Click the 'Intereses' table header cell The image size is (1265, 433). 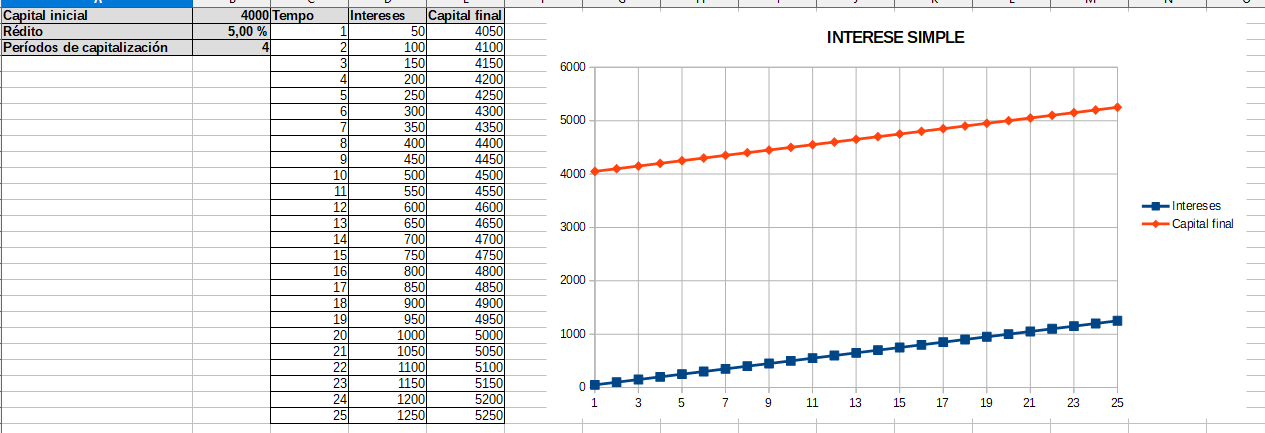(x=387, y=16)
